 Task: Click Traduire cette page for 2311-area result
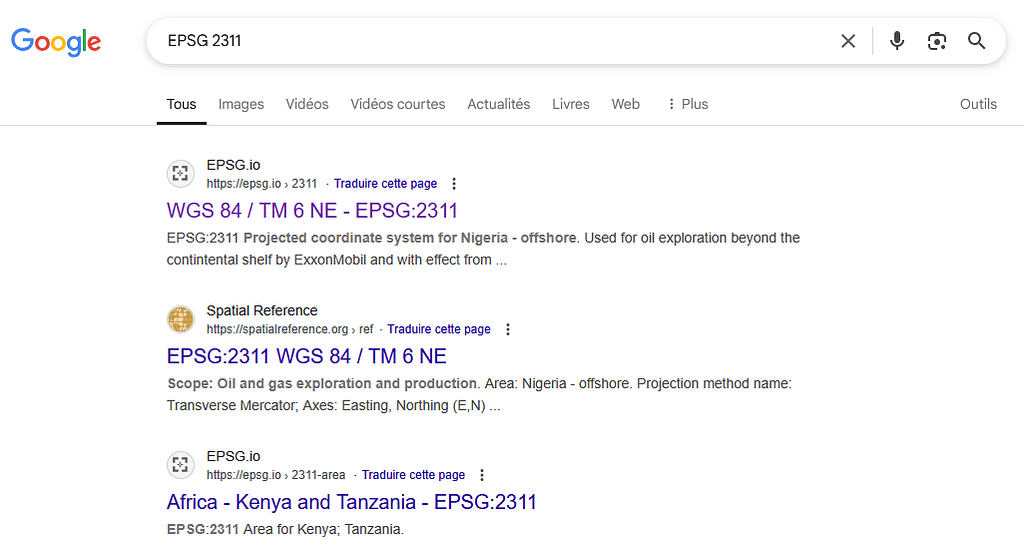(x=413, y=475)
